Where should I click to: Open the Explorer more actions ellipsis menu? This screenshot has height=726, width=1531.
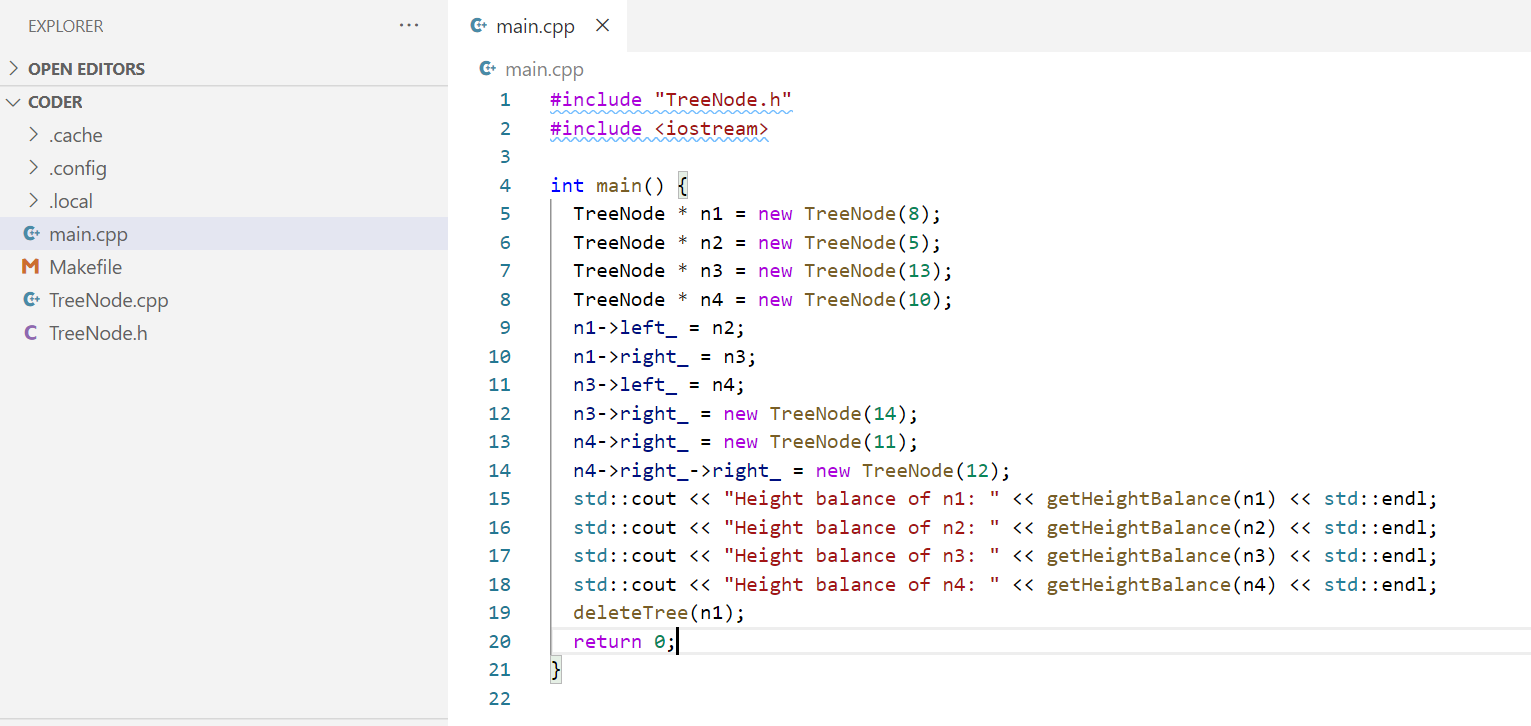pos(409,25)
